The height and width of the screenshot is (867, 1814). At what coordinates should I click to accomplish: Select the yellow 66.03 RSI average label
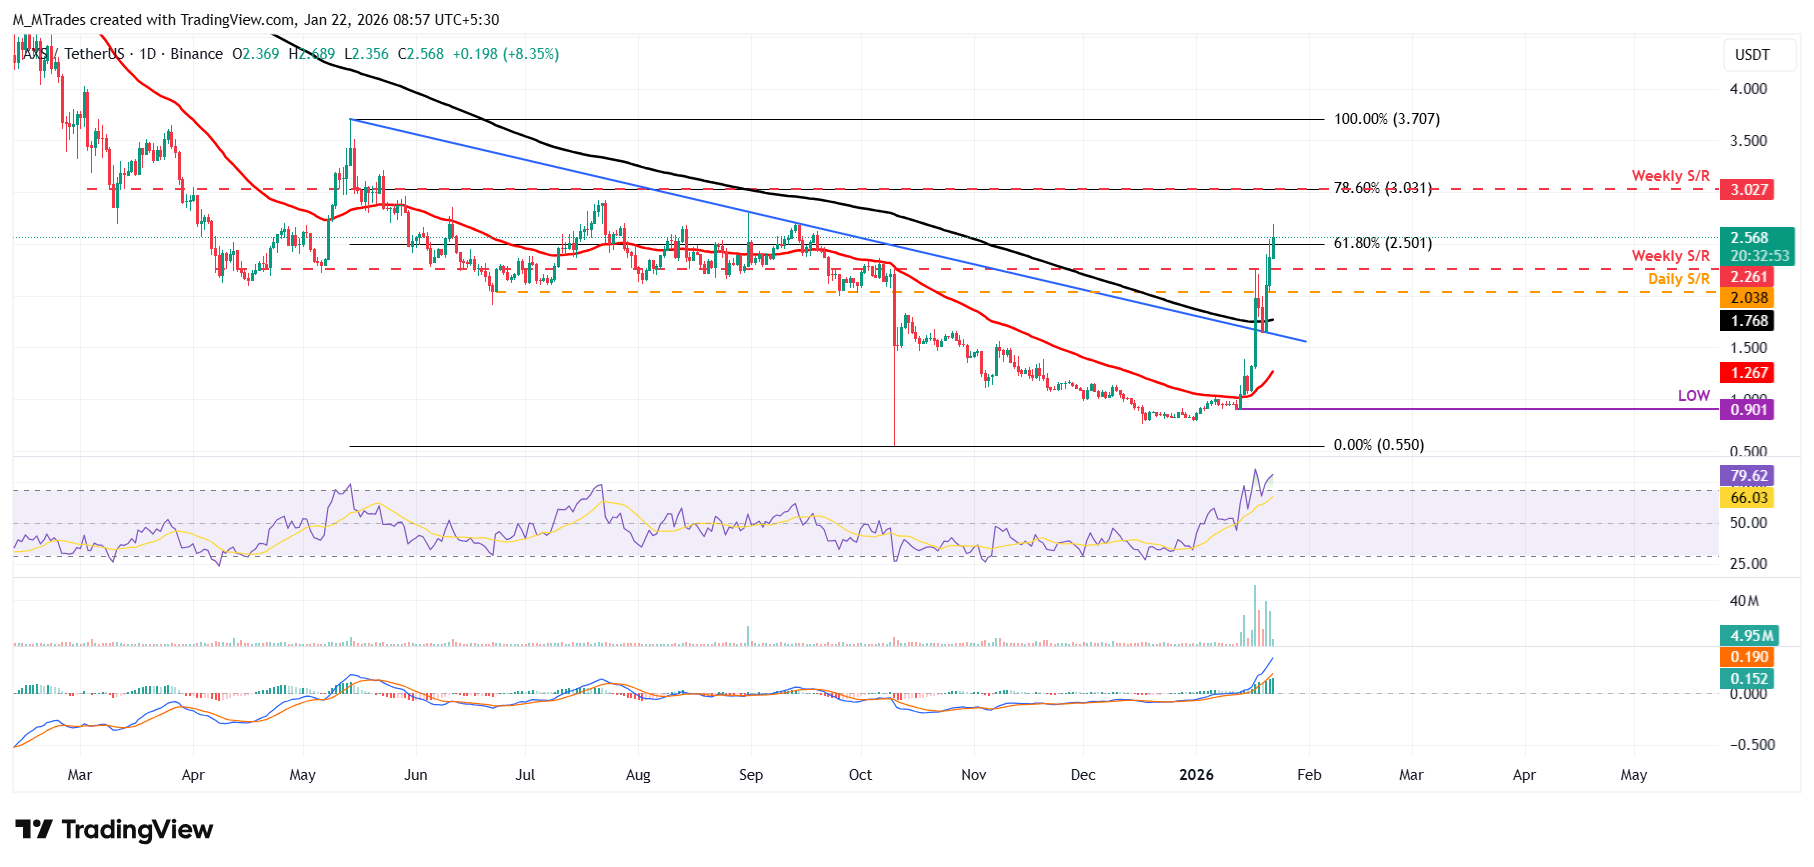pyautogui.click(x=1749, y=498)
